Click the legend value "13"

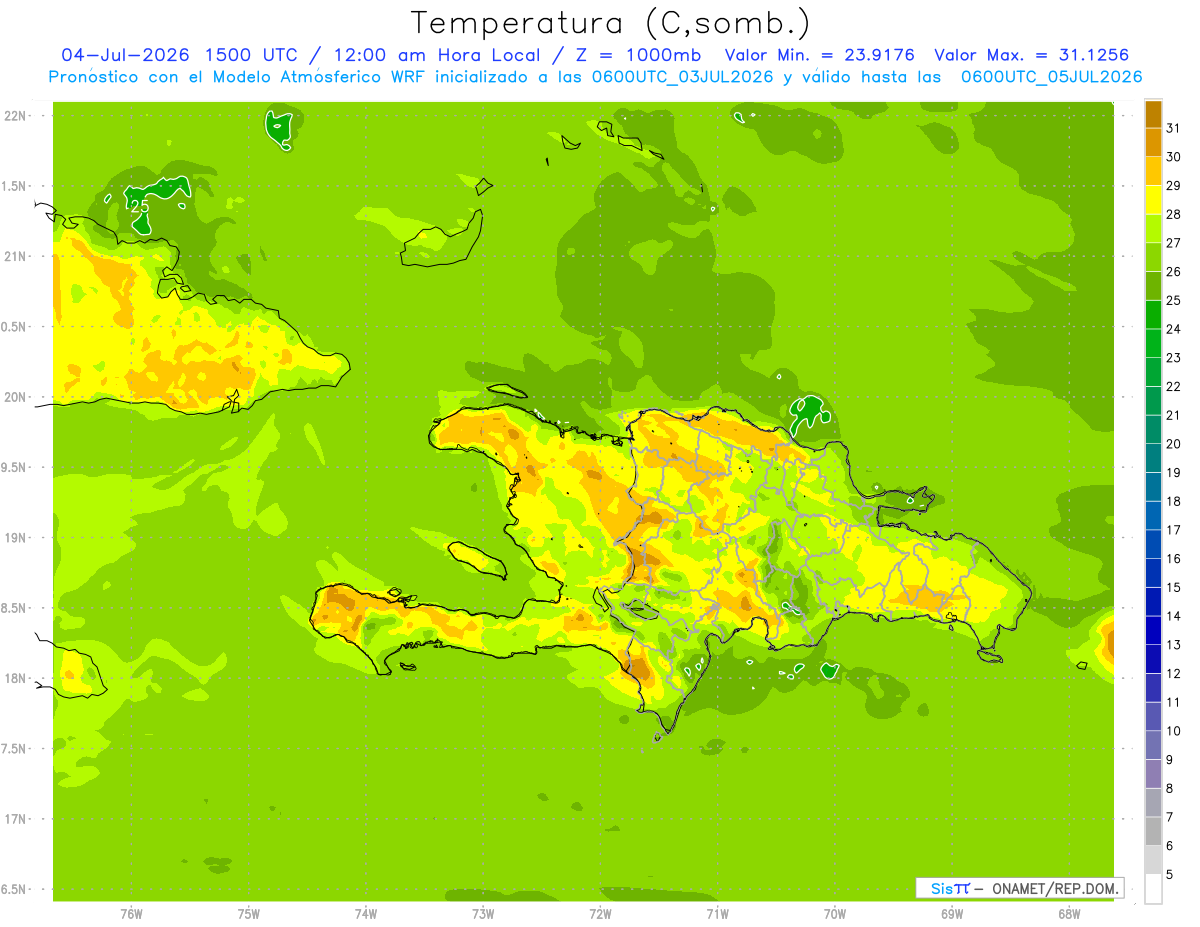(1174, 645)
